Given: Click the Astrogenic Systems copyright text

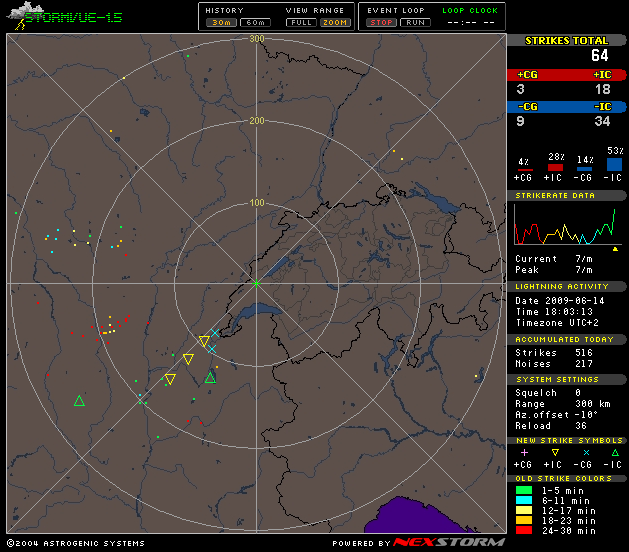Looking at the screenshot, I should (x=76, y=543).
